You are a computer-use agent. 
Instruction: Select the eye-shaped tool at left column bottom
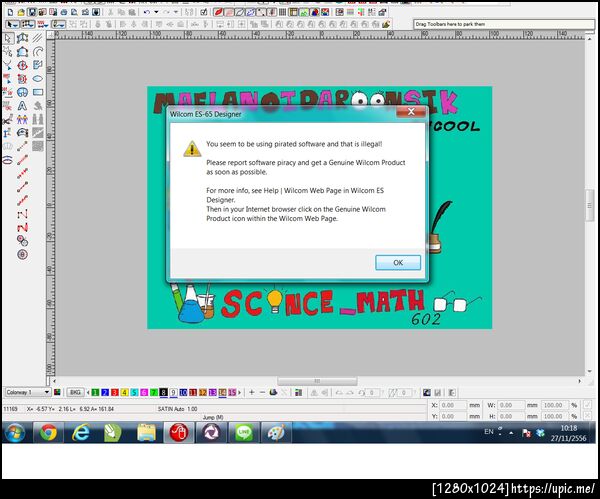(8, 160)
